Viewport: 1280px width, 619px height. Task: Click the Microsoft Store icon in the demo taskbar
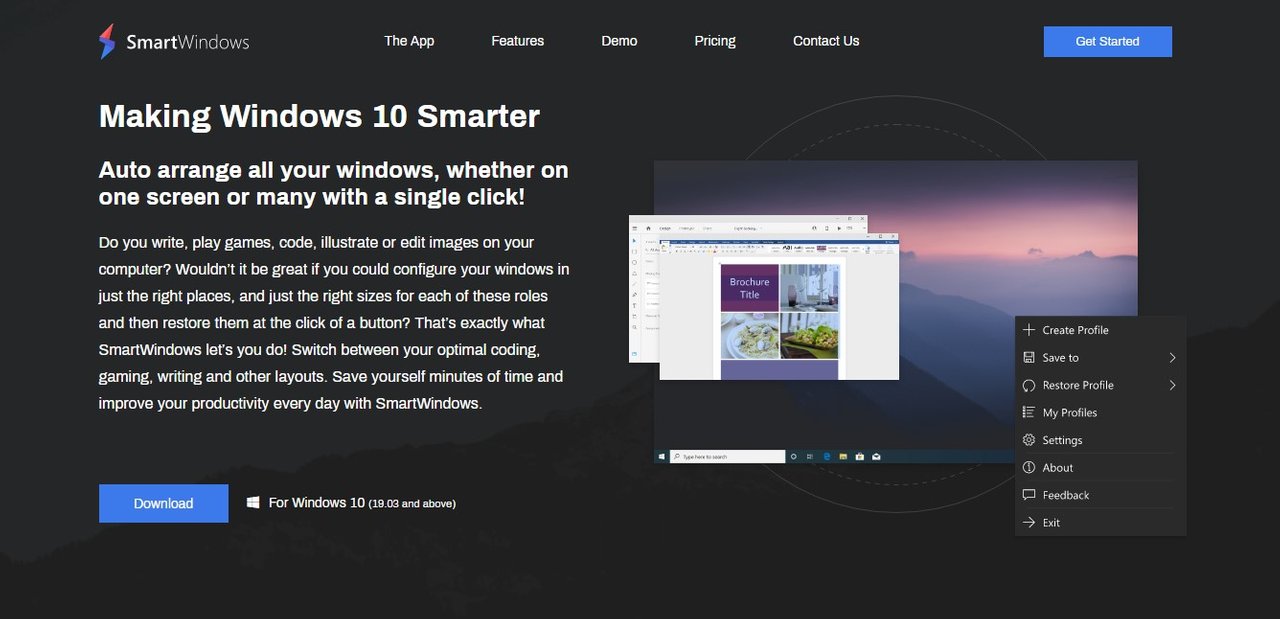[x=859, y=456]
